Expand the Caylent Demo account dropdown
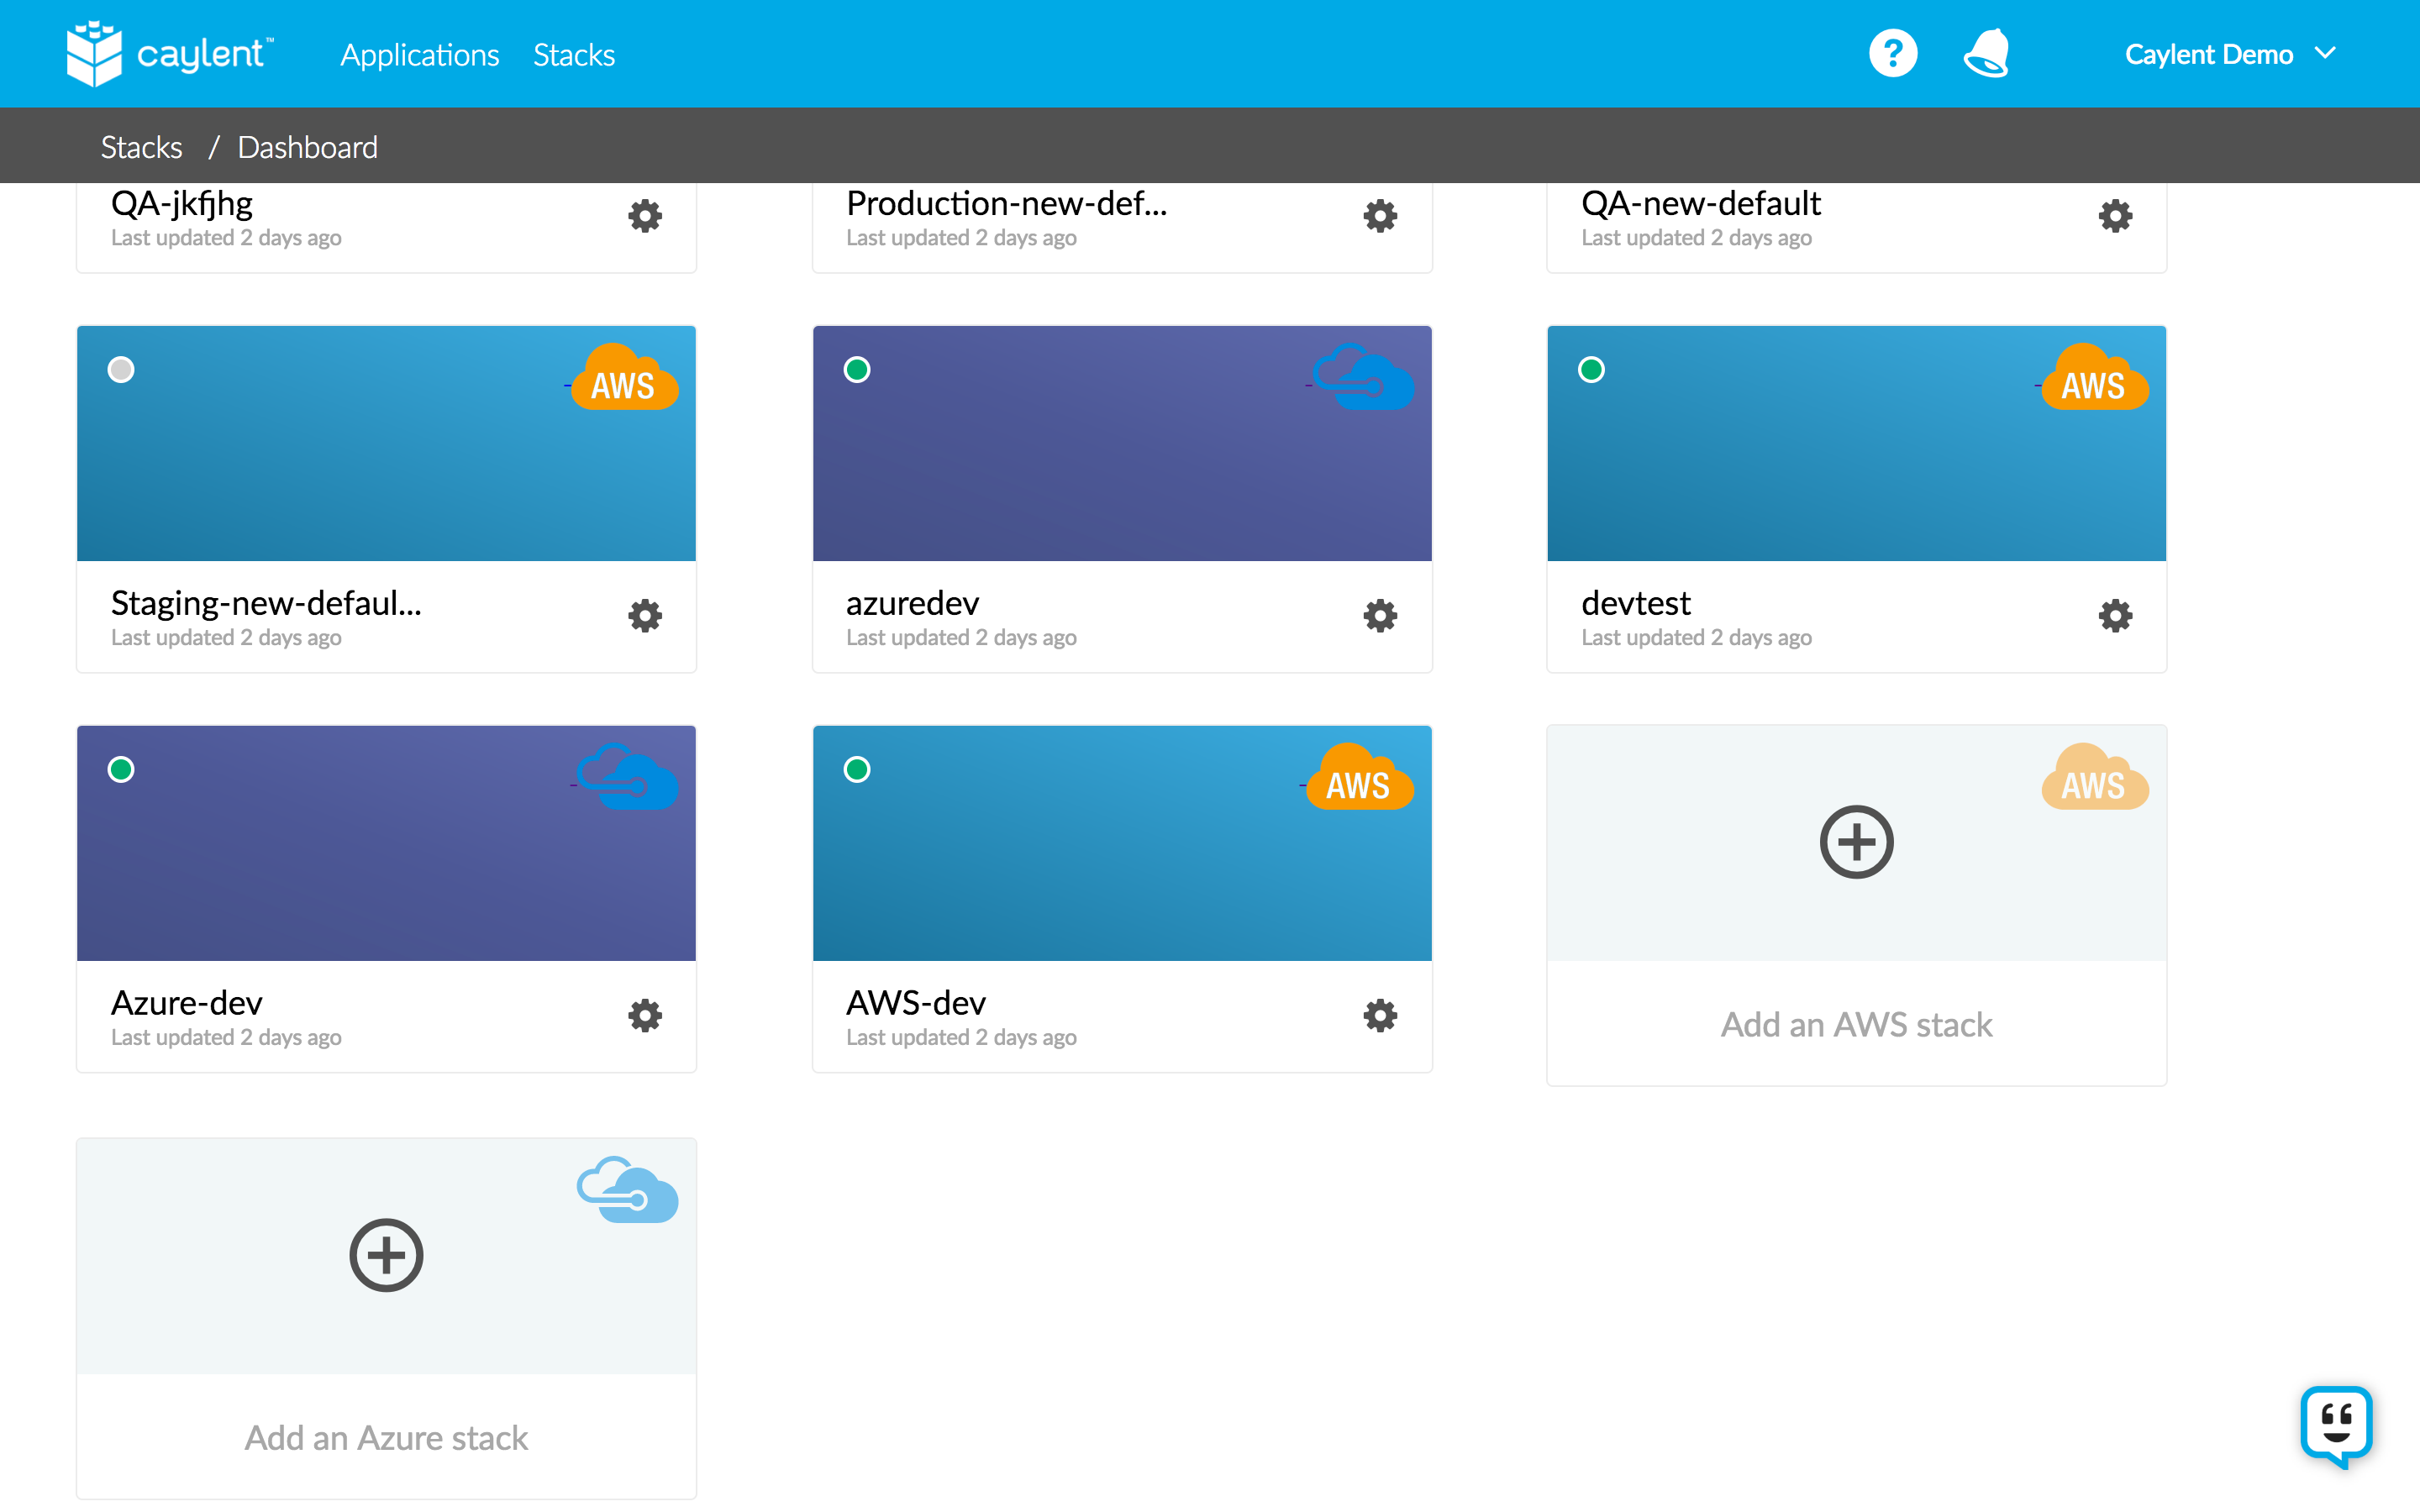The width and height of the screenshot is (2420, 1512). pos(2230,54)
